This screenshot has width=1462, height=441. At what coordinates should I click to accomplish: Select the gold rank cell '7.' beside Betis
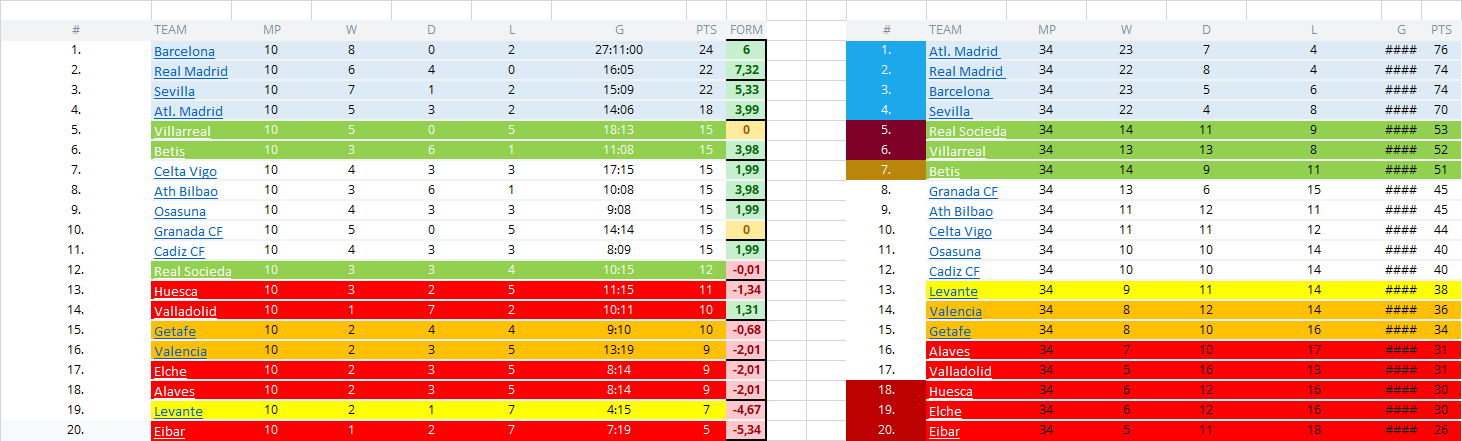886,171
